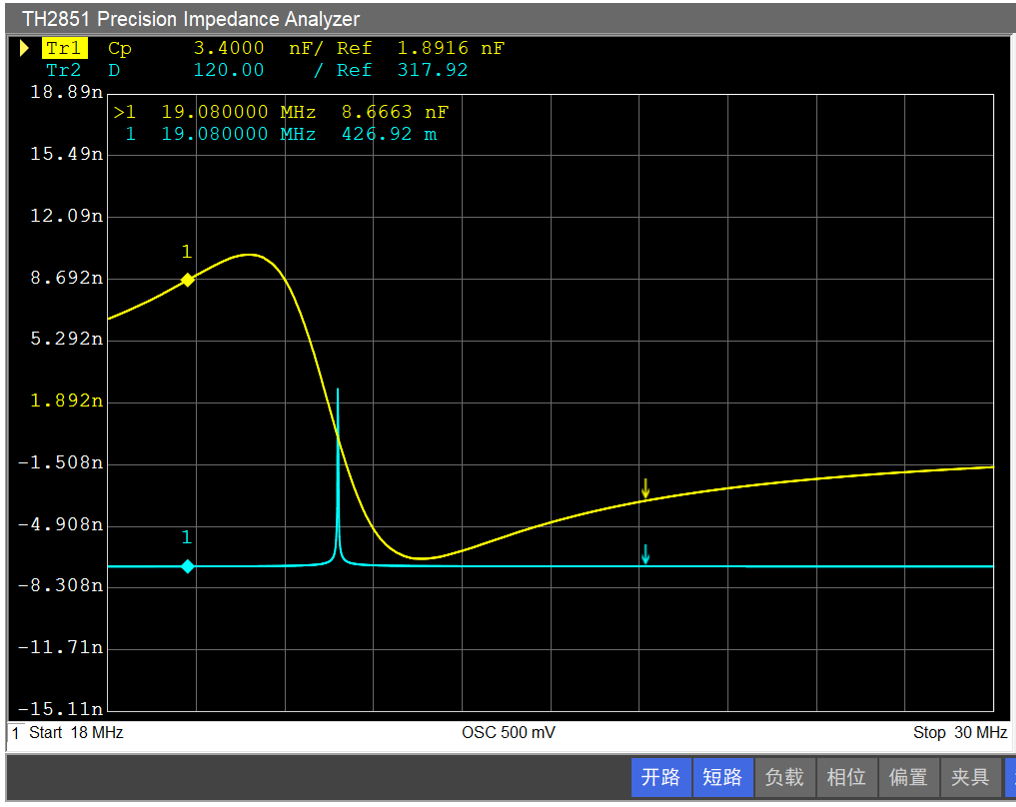Toggle the 短路 short calibration button

(x=722, y=777)
